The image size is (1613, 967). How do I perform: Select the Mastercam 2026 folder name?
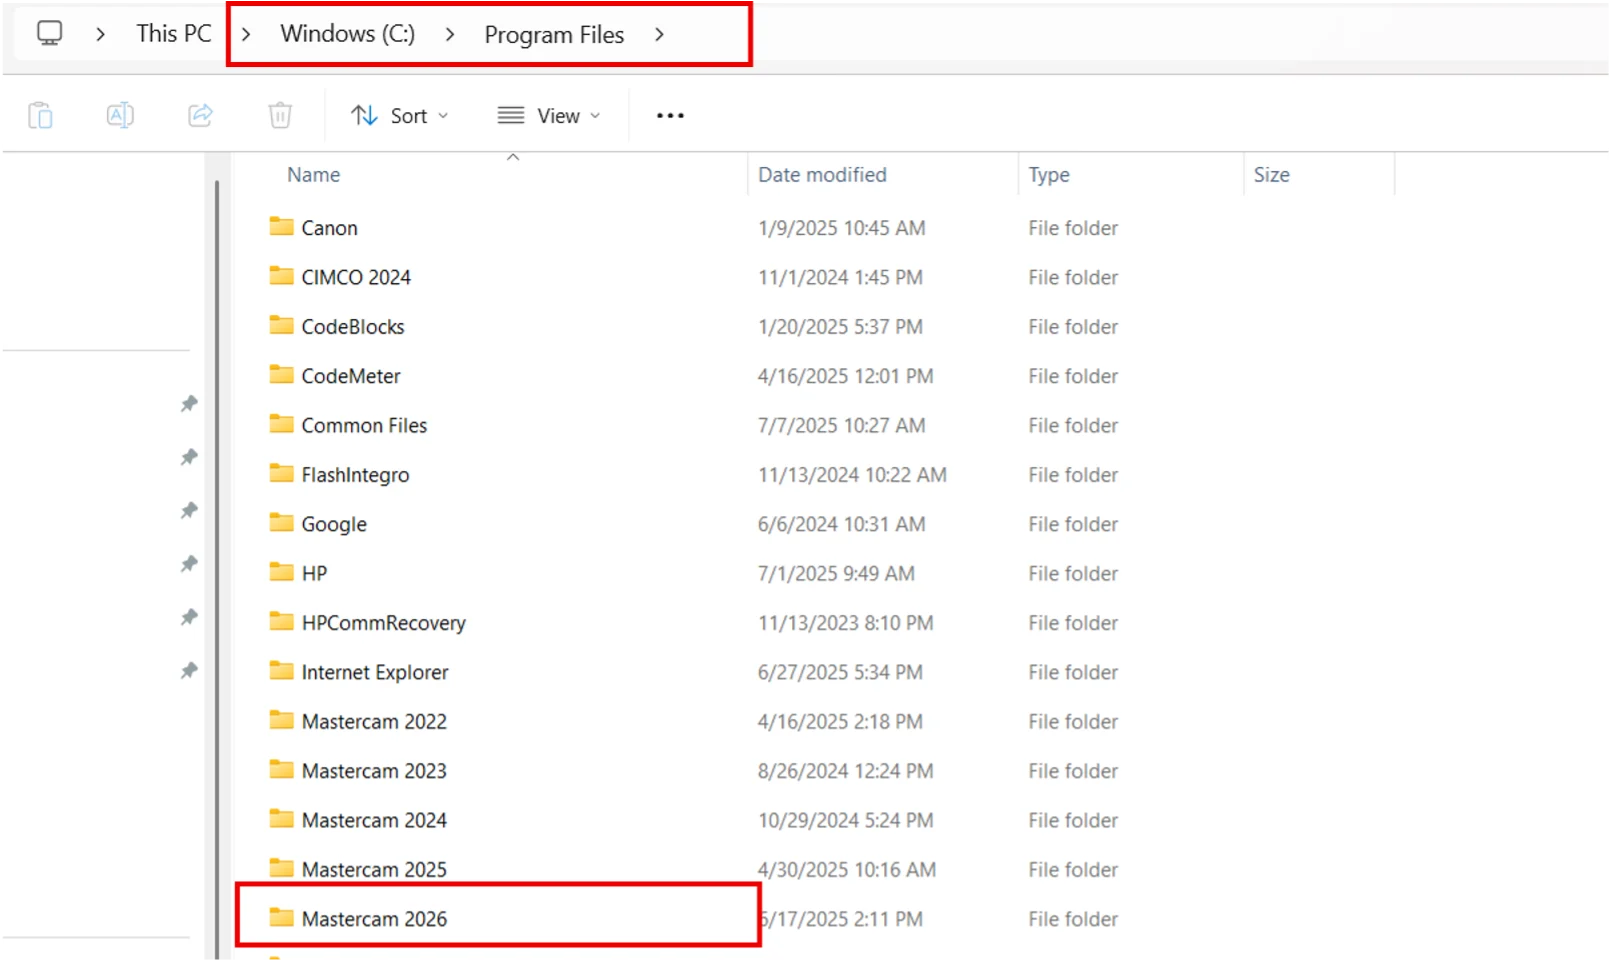[374, 919]
